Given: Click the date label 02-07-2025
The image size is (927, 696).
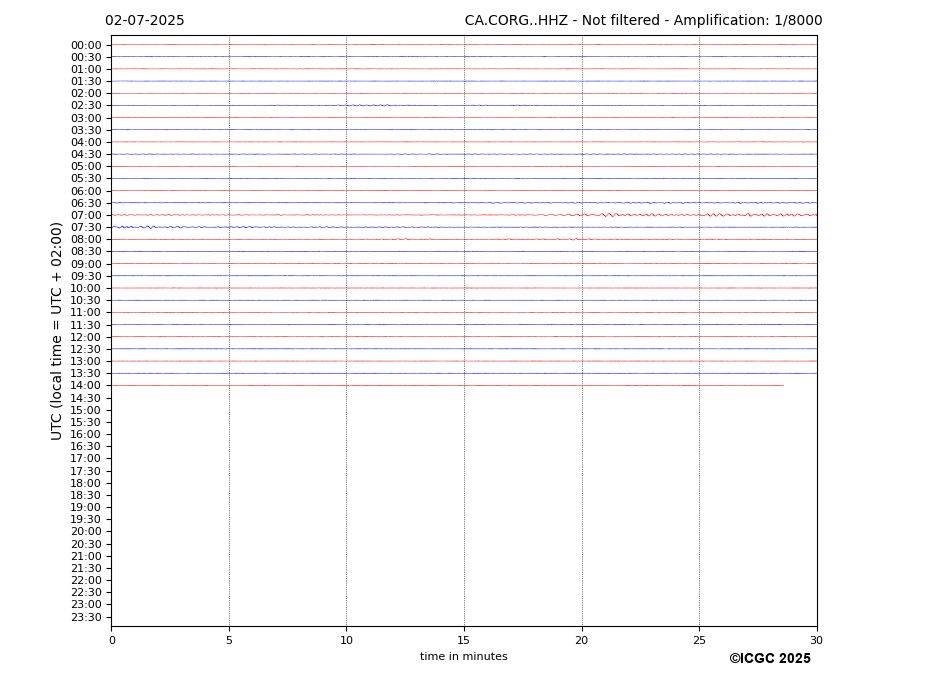Looking at the screenshot, I should tap(144, 21).
